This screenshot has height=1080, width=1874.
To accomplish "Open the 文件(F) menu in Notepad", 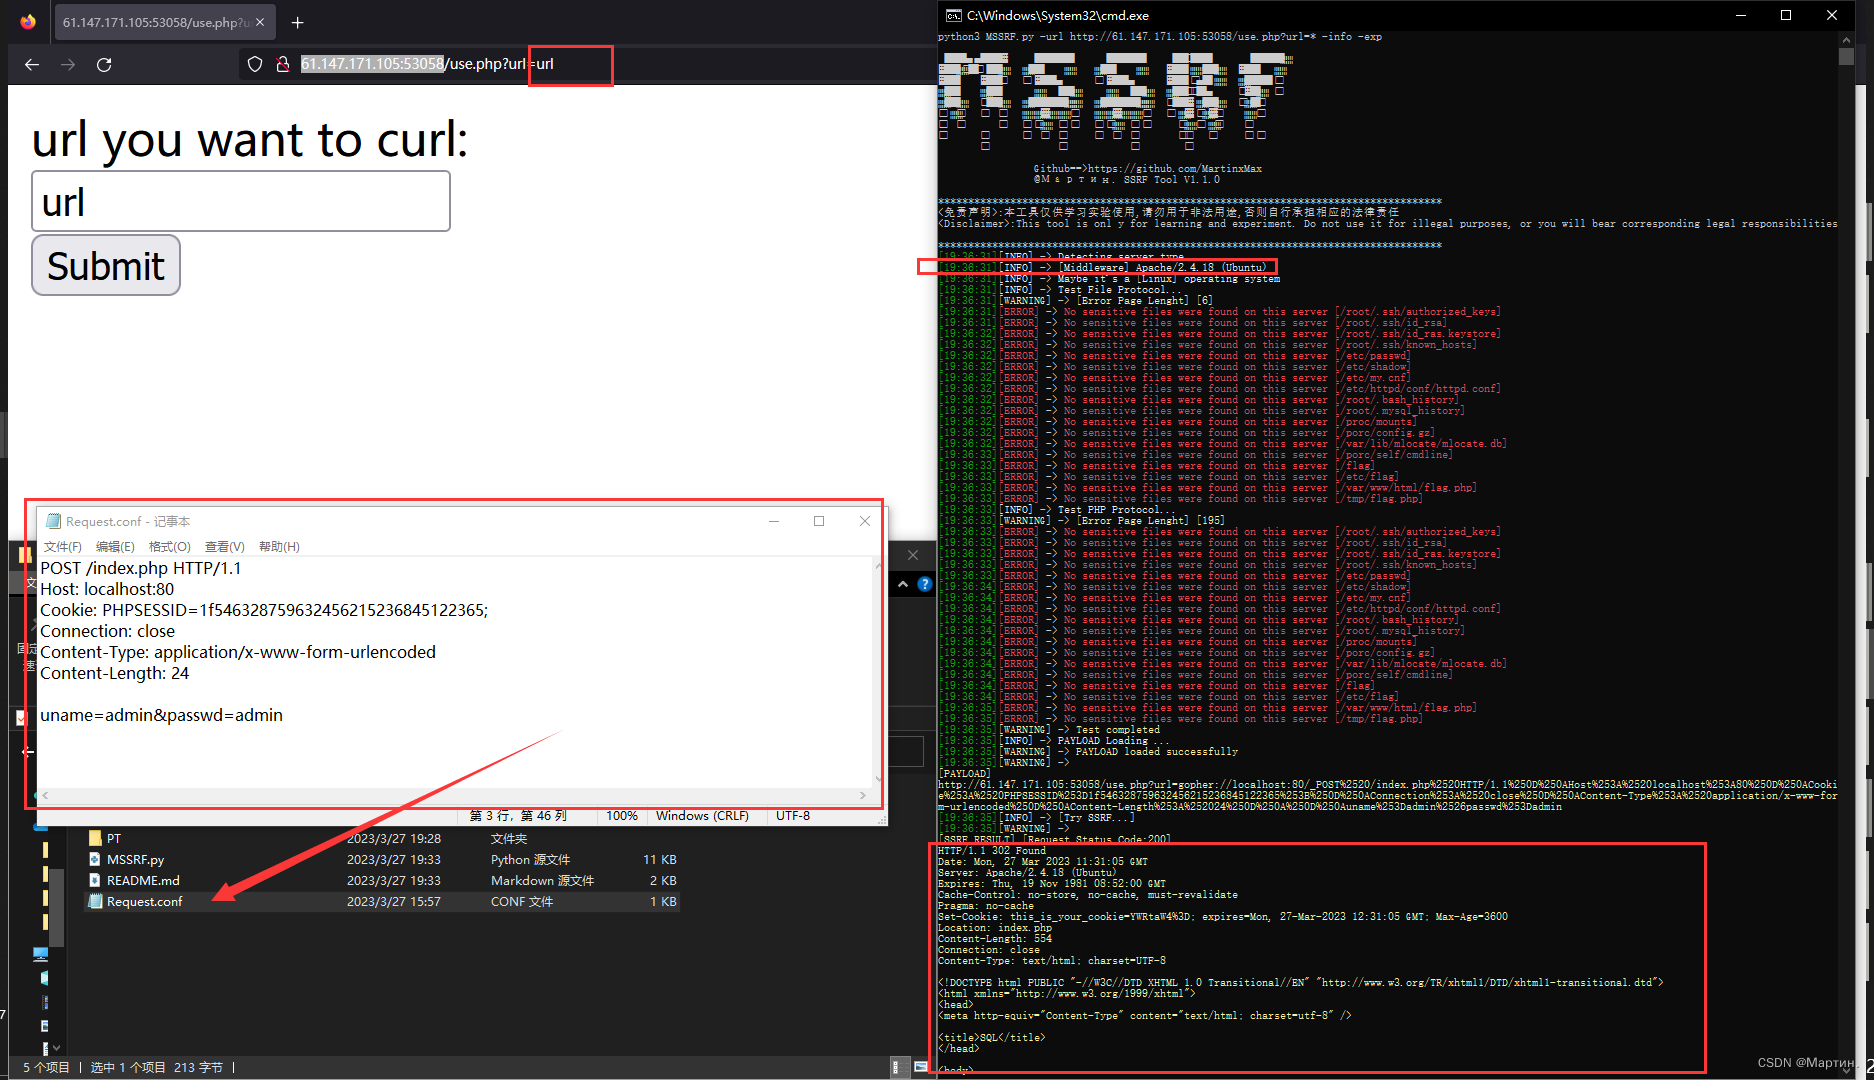I will pos(62,546).
